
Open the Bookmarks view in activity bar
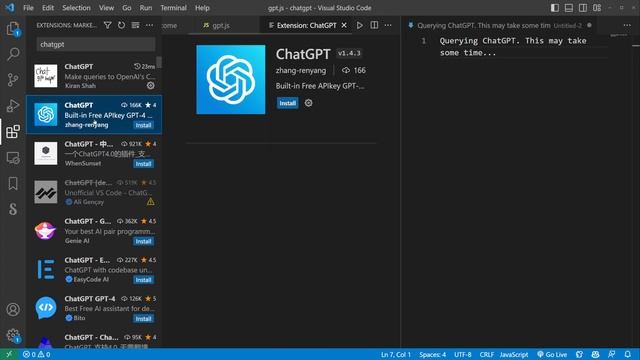point(13,183)
